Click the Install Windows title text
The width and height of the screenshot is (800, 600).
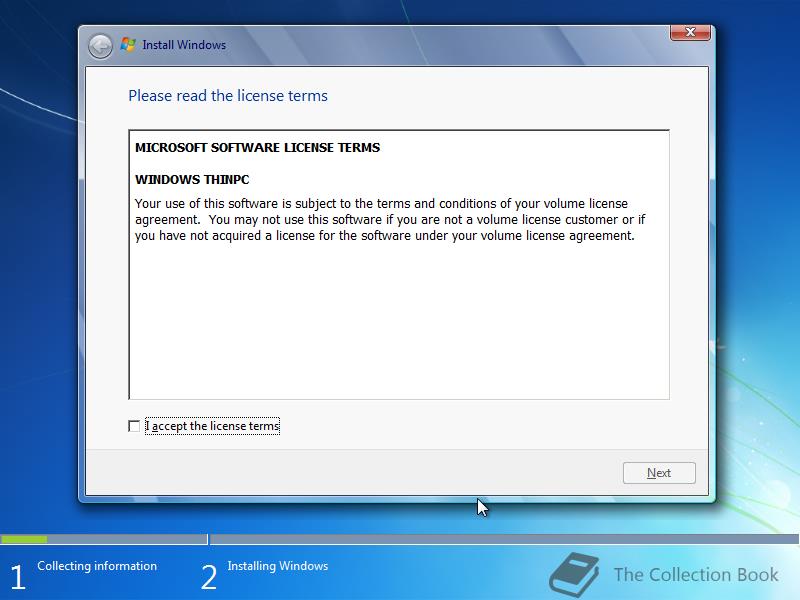coord(184,45)
